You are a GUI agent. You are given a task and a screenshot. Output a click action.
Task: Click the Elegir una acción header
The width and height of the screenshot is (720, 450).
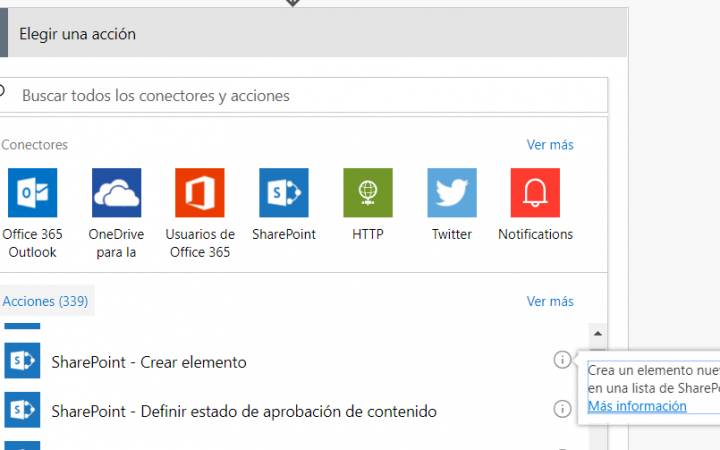tap(314, 33)
